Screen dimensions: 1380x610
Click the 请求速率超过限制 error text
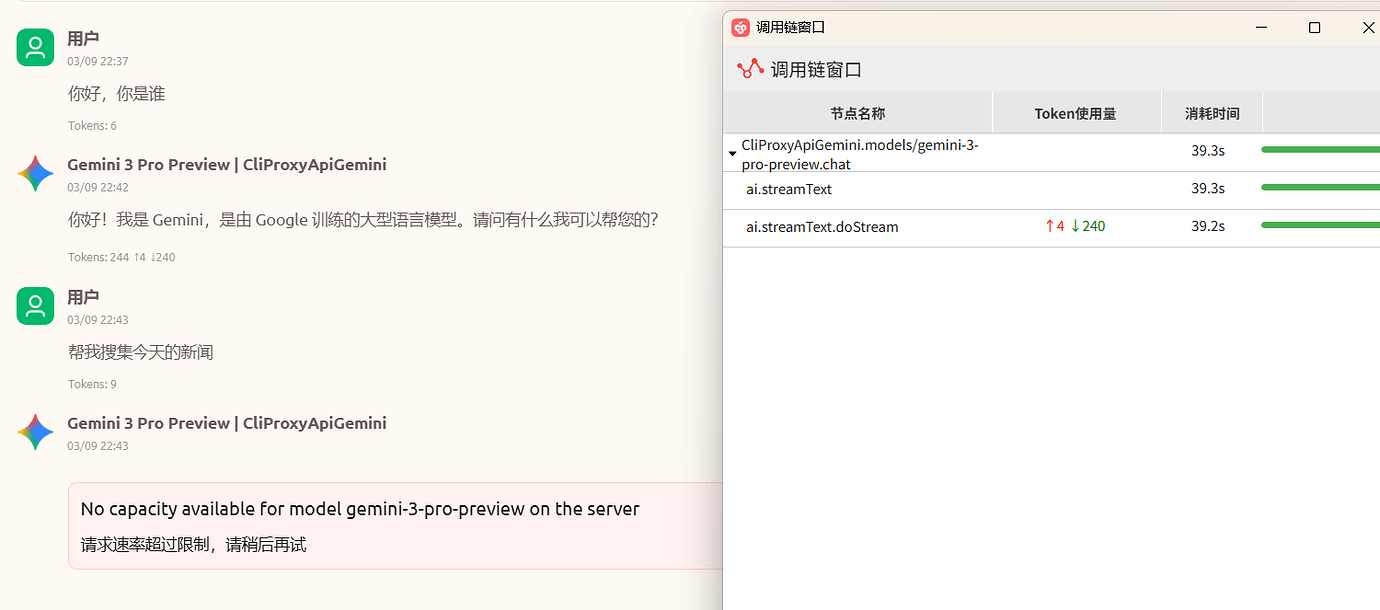193,545
